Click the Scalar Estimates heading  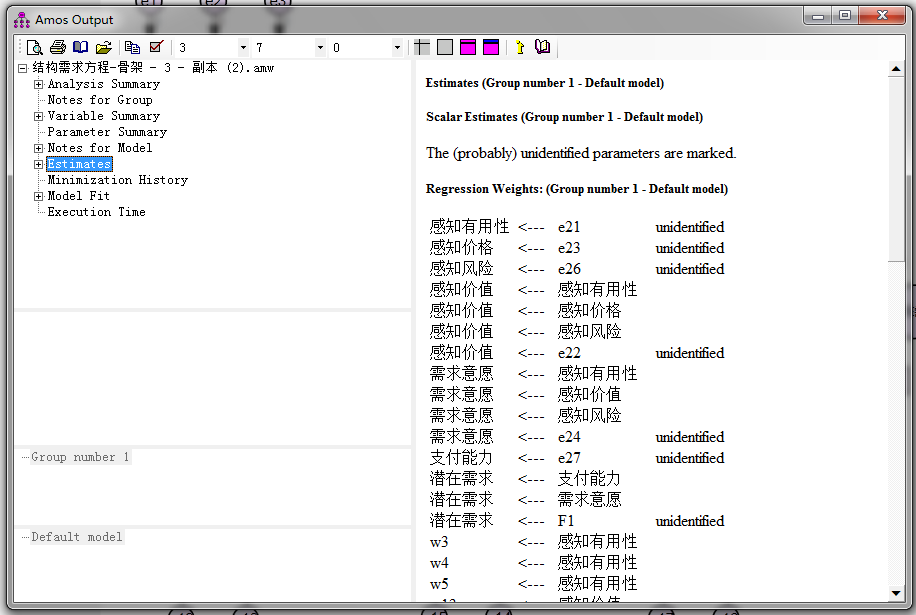point(564,117)
